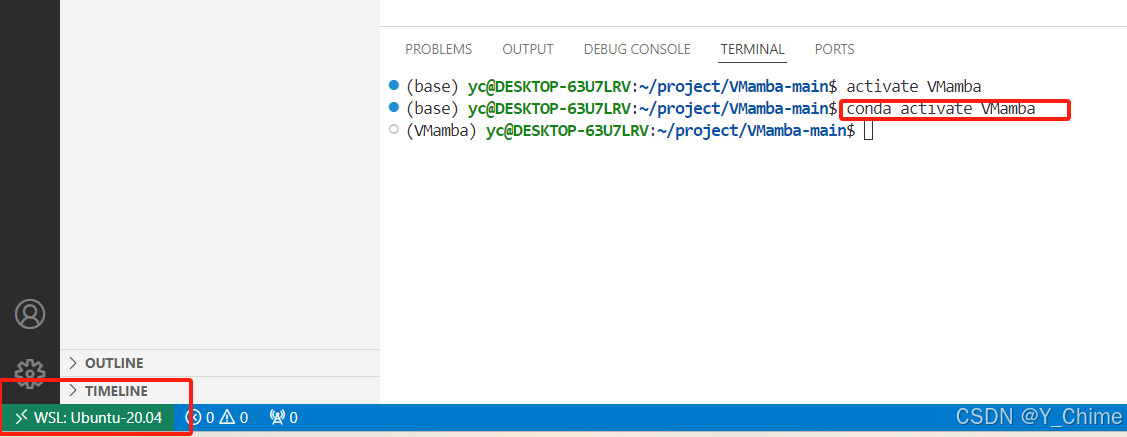The height and width of the screenshot is (437, 1127).
Task: Switch to the OUTPUT tab
Action: click(x=528, y=50)
